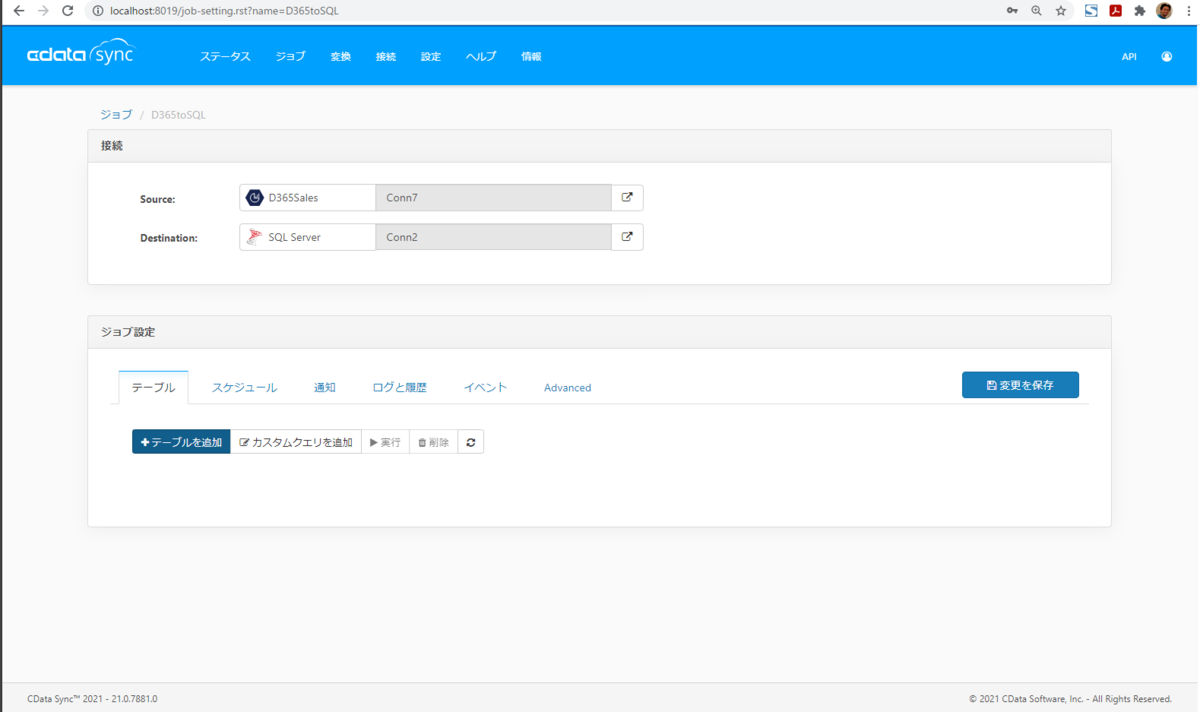1200x712 pixels.
Task: Click the Conn7 source connection field
Action: coord(493,198)
